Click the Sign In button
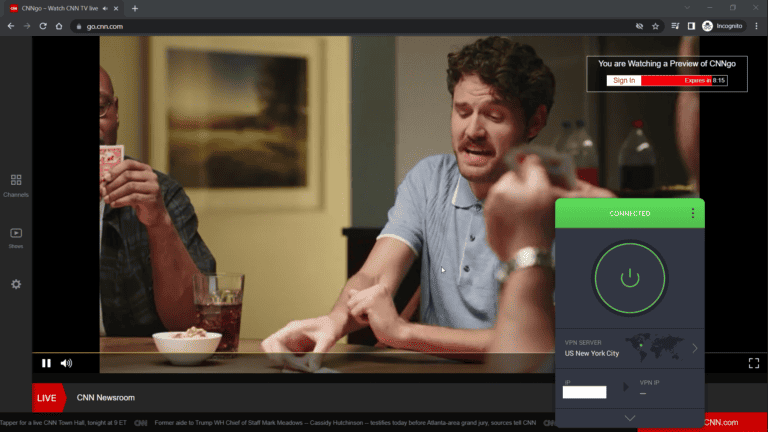Viewport: 768px width, 432px height. point(624,80)
